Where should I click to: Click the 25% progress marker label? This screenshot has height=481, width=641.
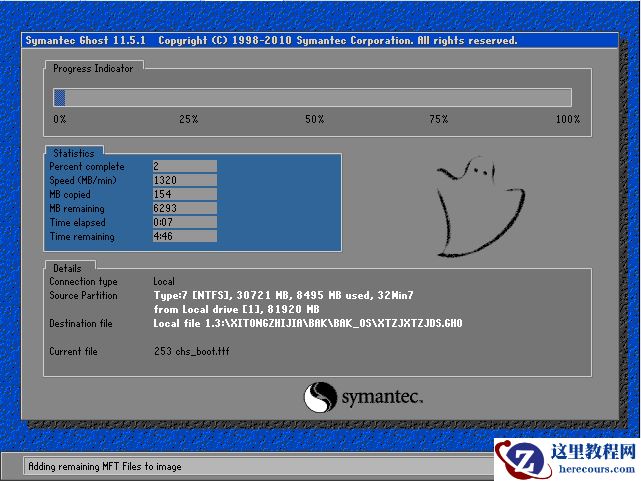click(x=188, y=120)
